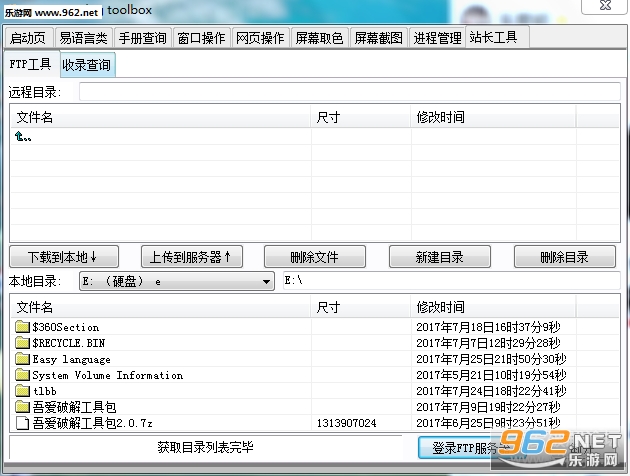Select the tlbb folder icon
This screenshot has height=476, width=630.
tap(22, 391)
